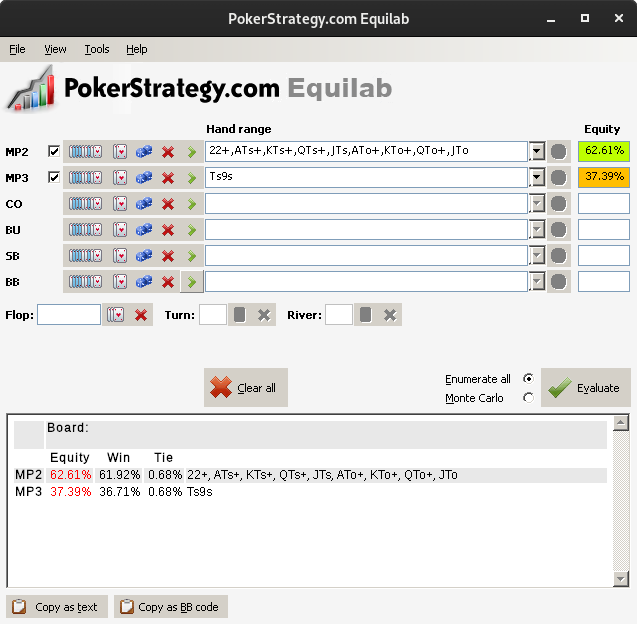Viewport: 637px width, 624px height.
Task: Clear the river card with X icon
Action: (390, 315)
